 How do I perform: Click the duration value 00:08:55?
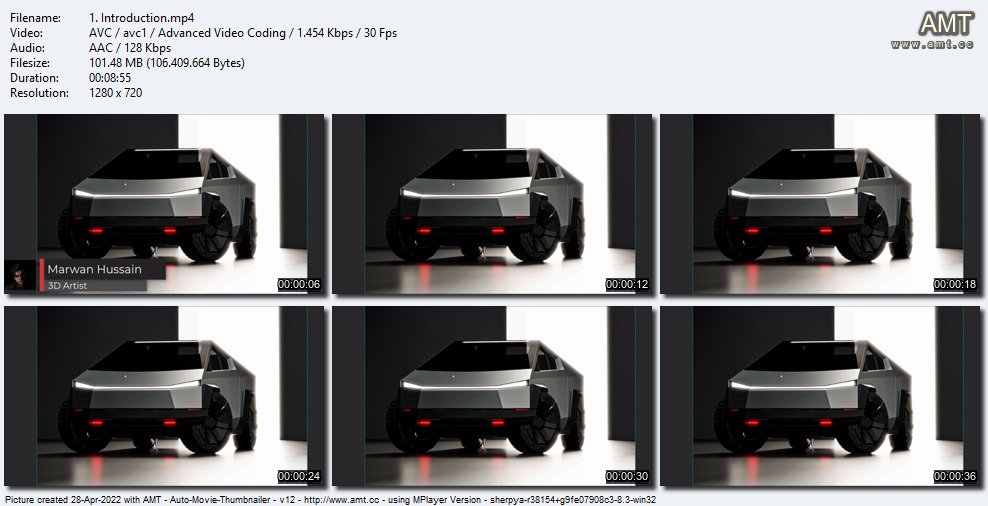(111, 78)
